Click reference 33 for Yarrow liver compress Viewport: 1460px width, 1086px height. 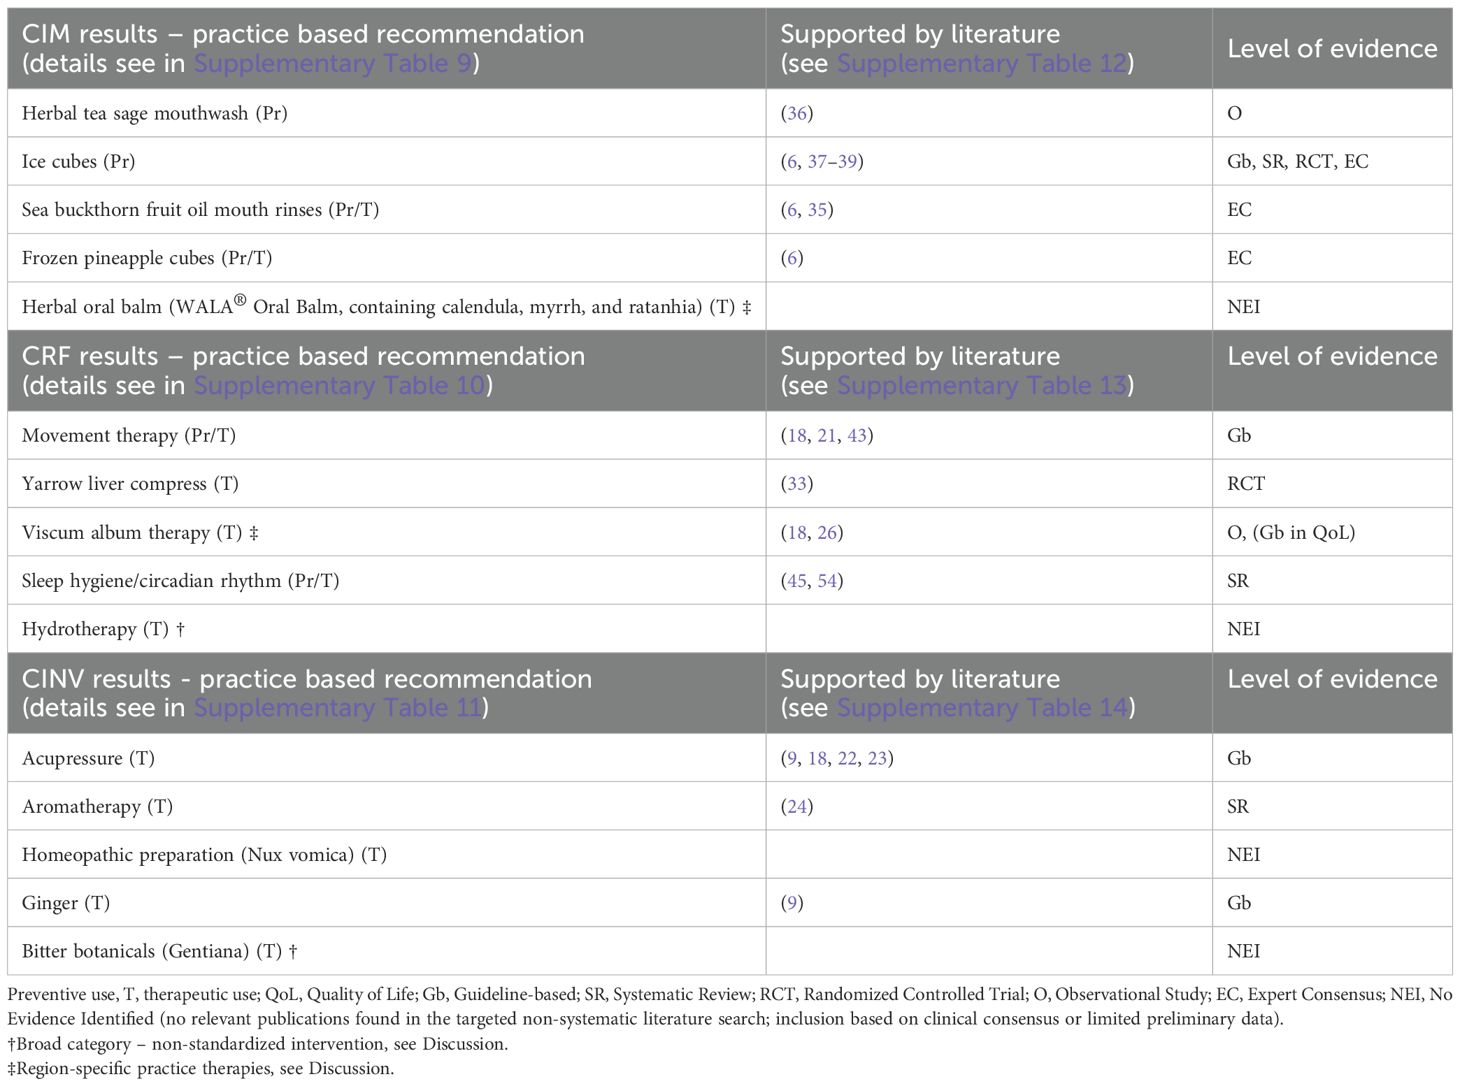tap(797, 484)
